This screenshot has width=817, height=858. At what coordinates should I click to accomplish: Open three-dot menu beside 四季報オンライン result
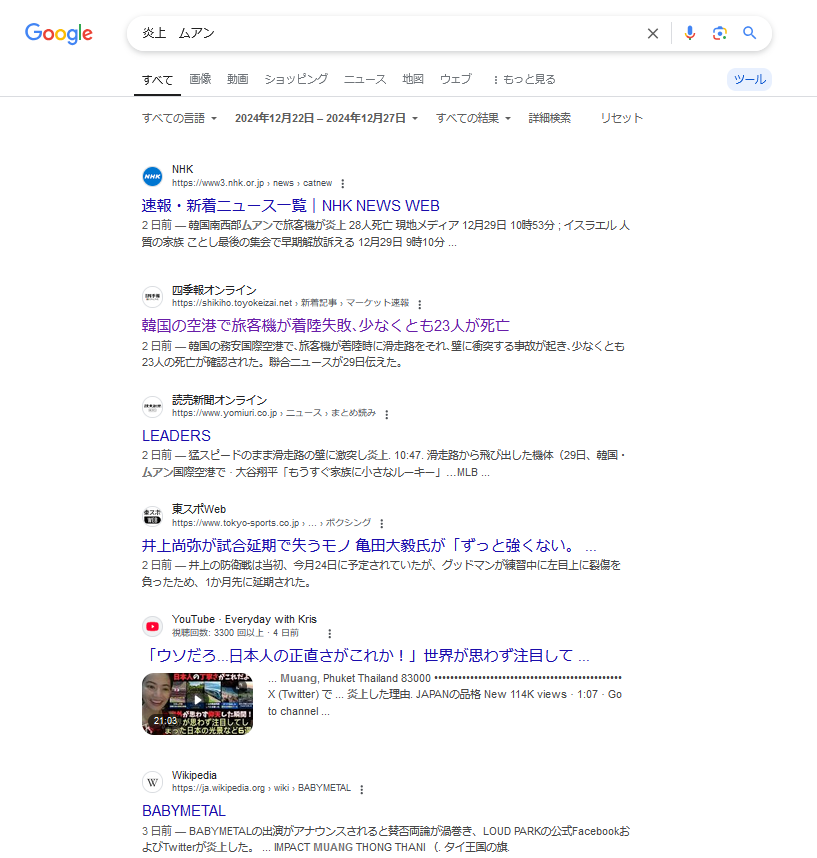click(420, 304)
